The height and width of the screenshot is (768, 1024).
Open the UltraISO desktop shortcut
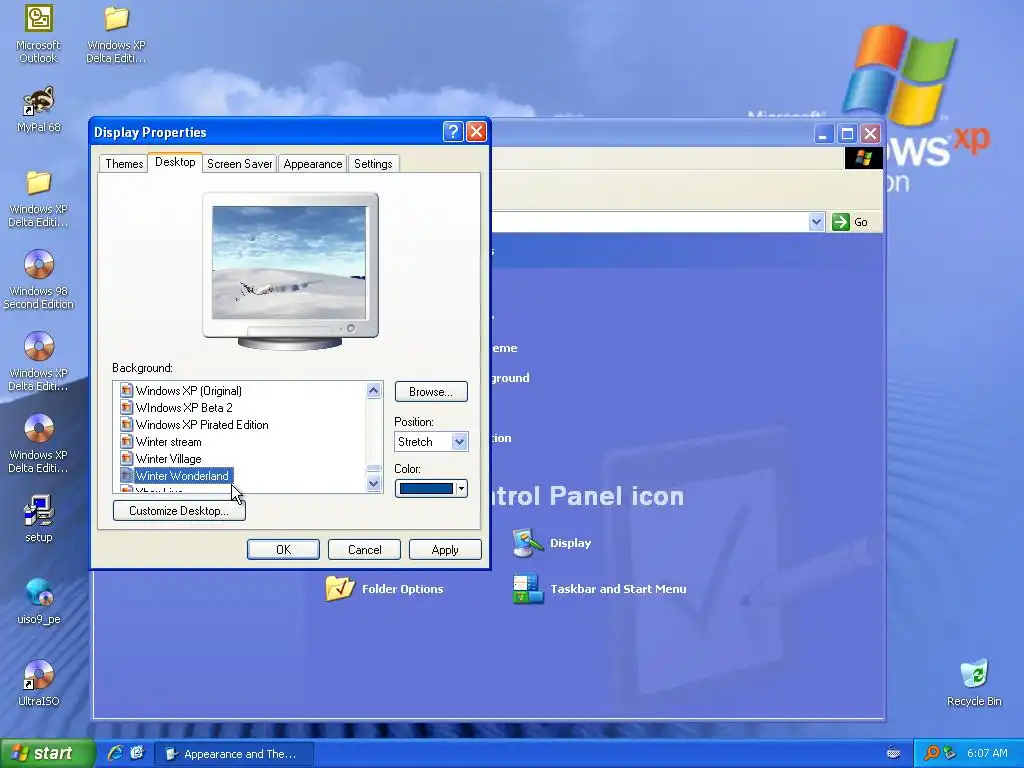tap(39, 683)
